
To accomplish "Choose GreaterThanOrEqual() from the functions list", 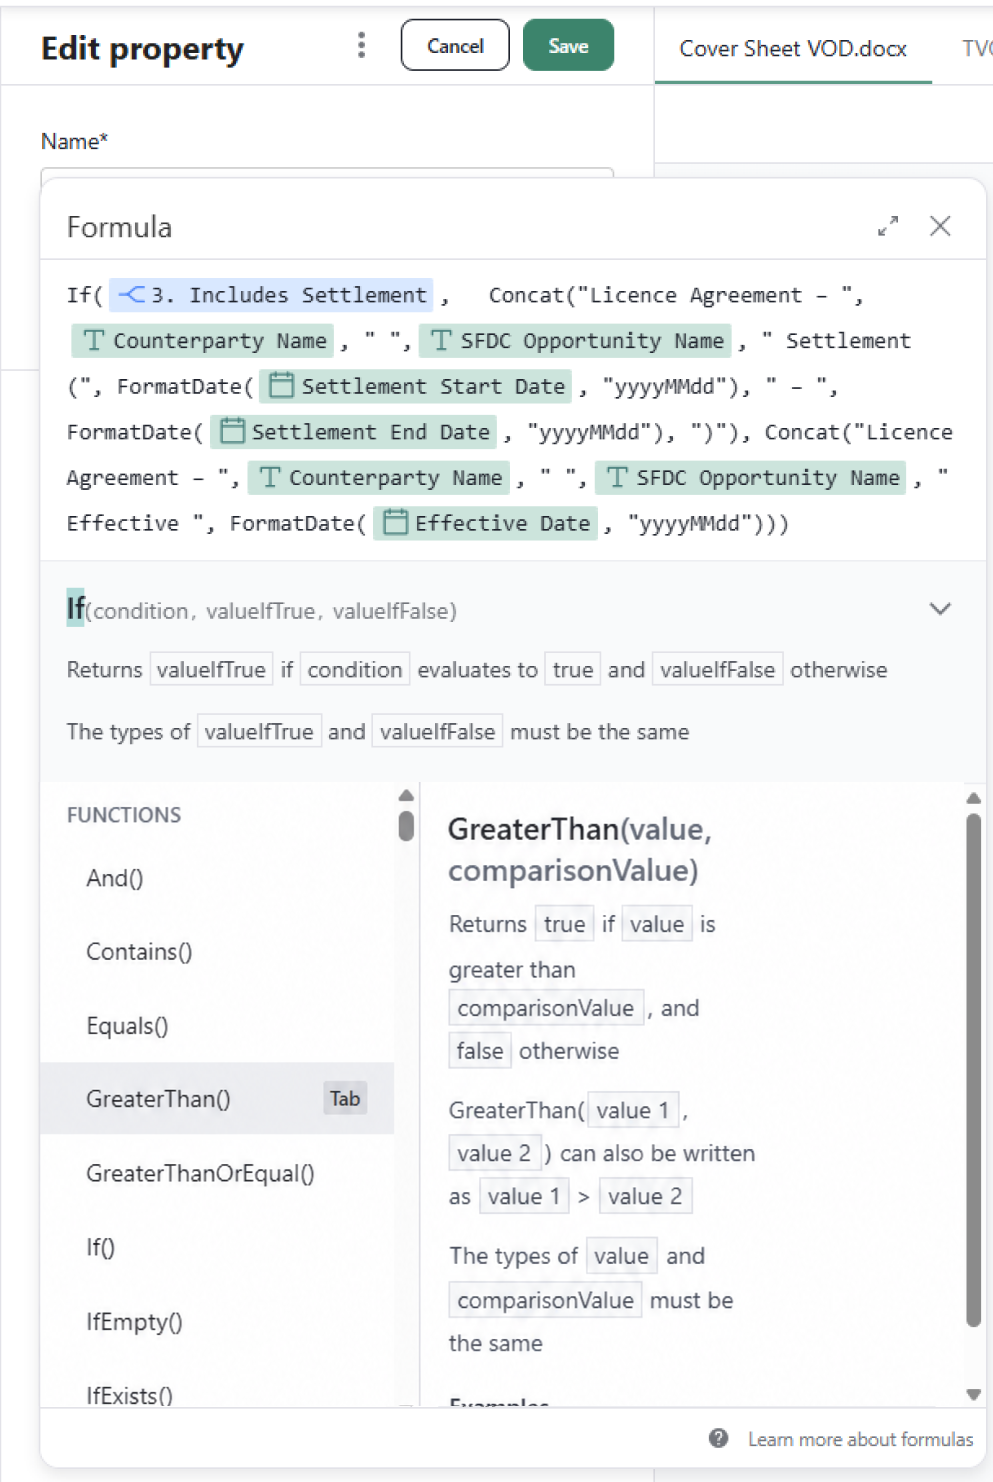I will [217, 1173].
